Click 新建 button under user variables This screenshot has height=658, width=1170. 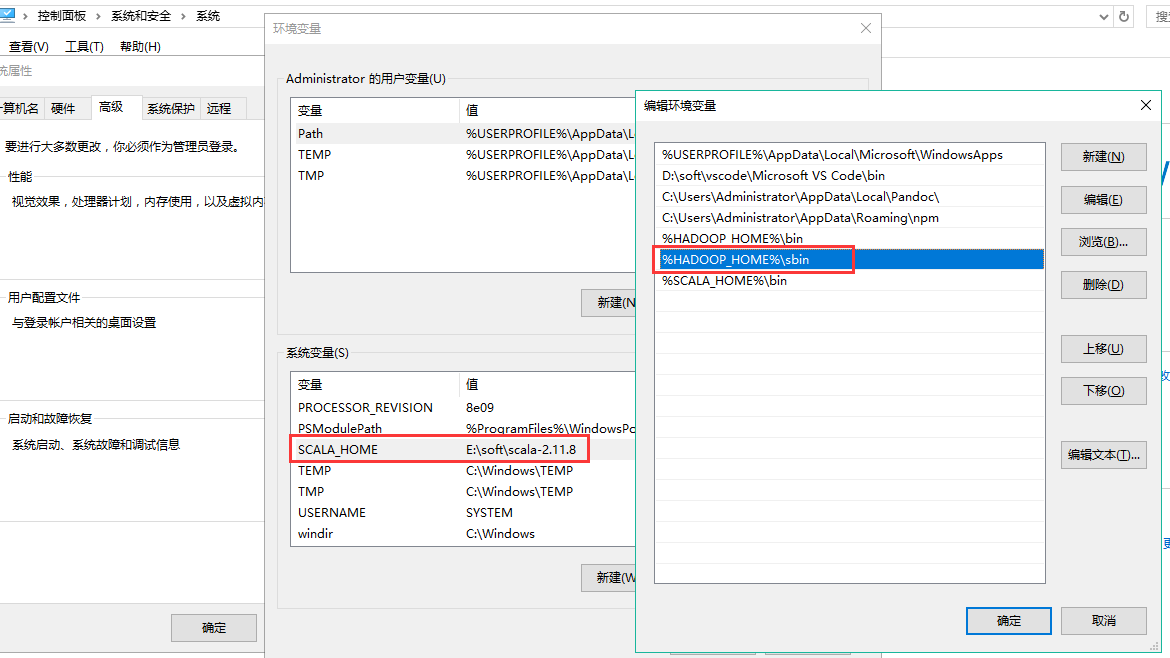pyautogui.click(x=609, y=302)
